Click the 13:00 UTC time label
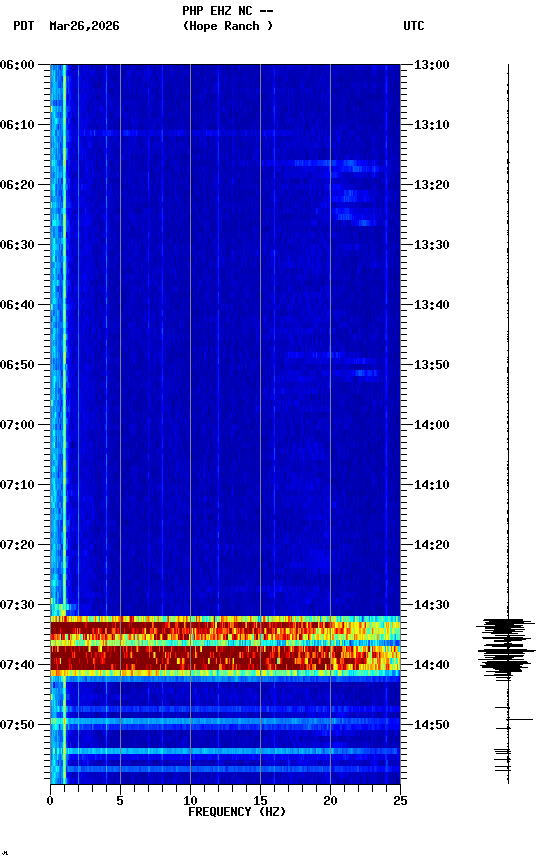 (432, 65)
